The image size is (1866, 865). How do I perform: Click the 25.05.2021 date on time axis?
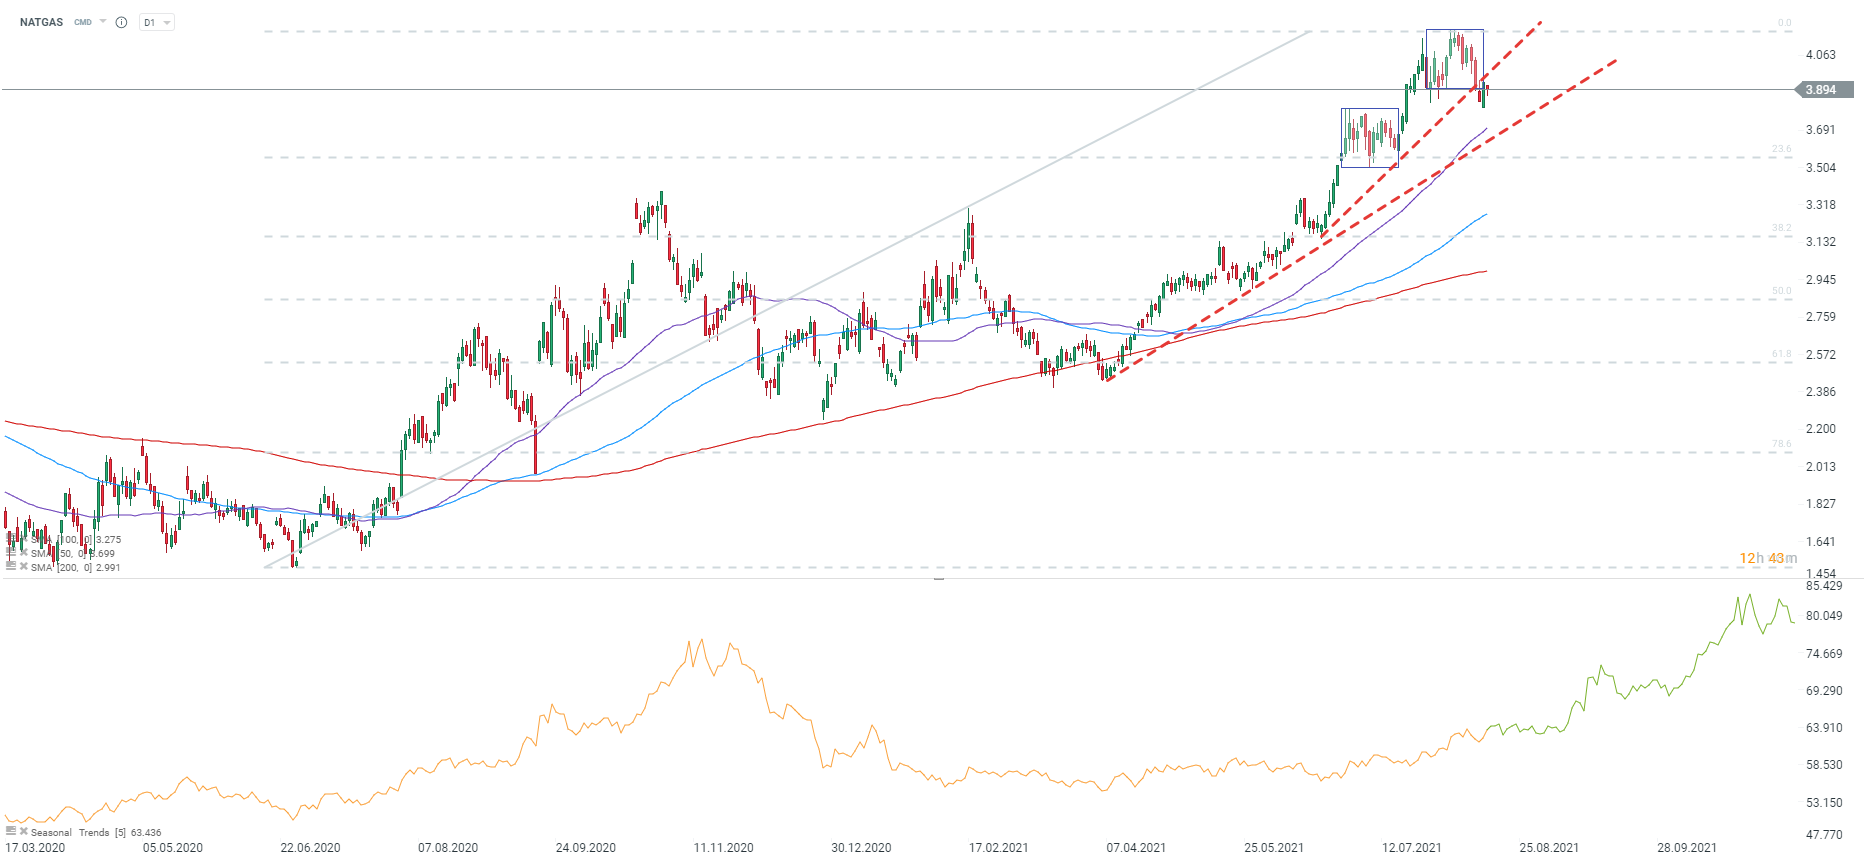click(1274, 848)
